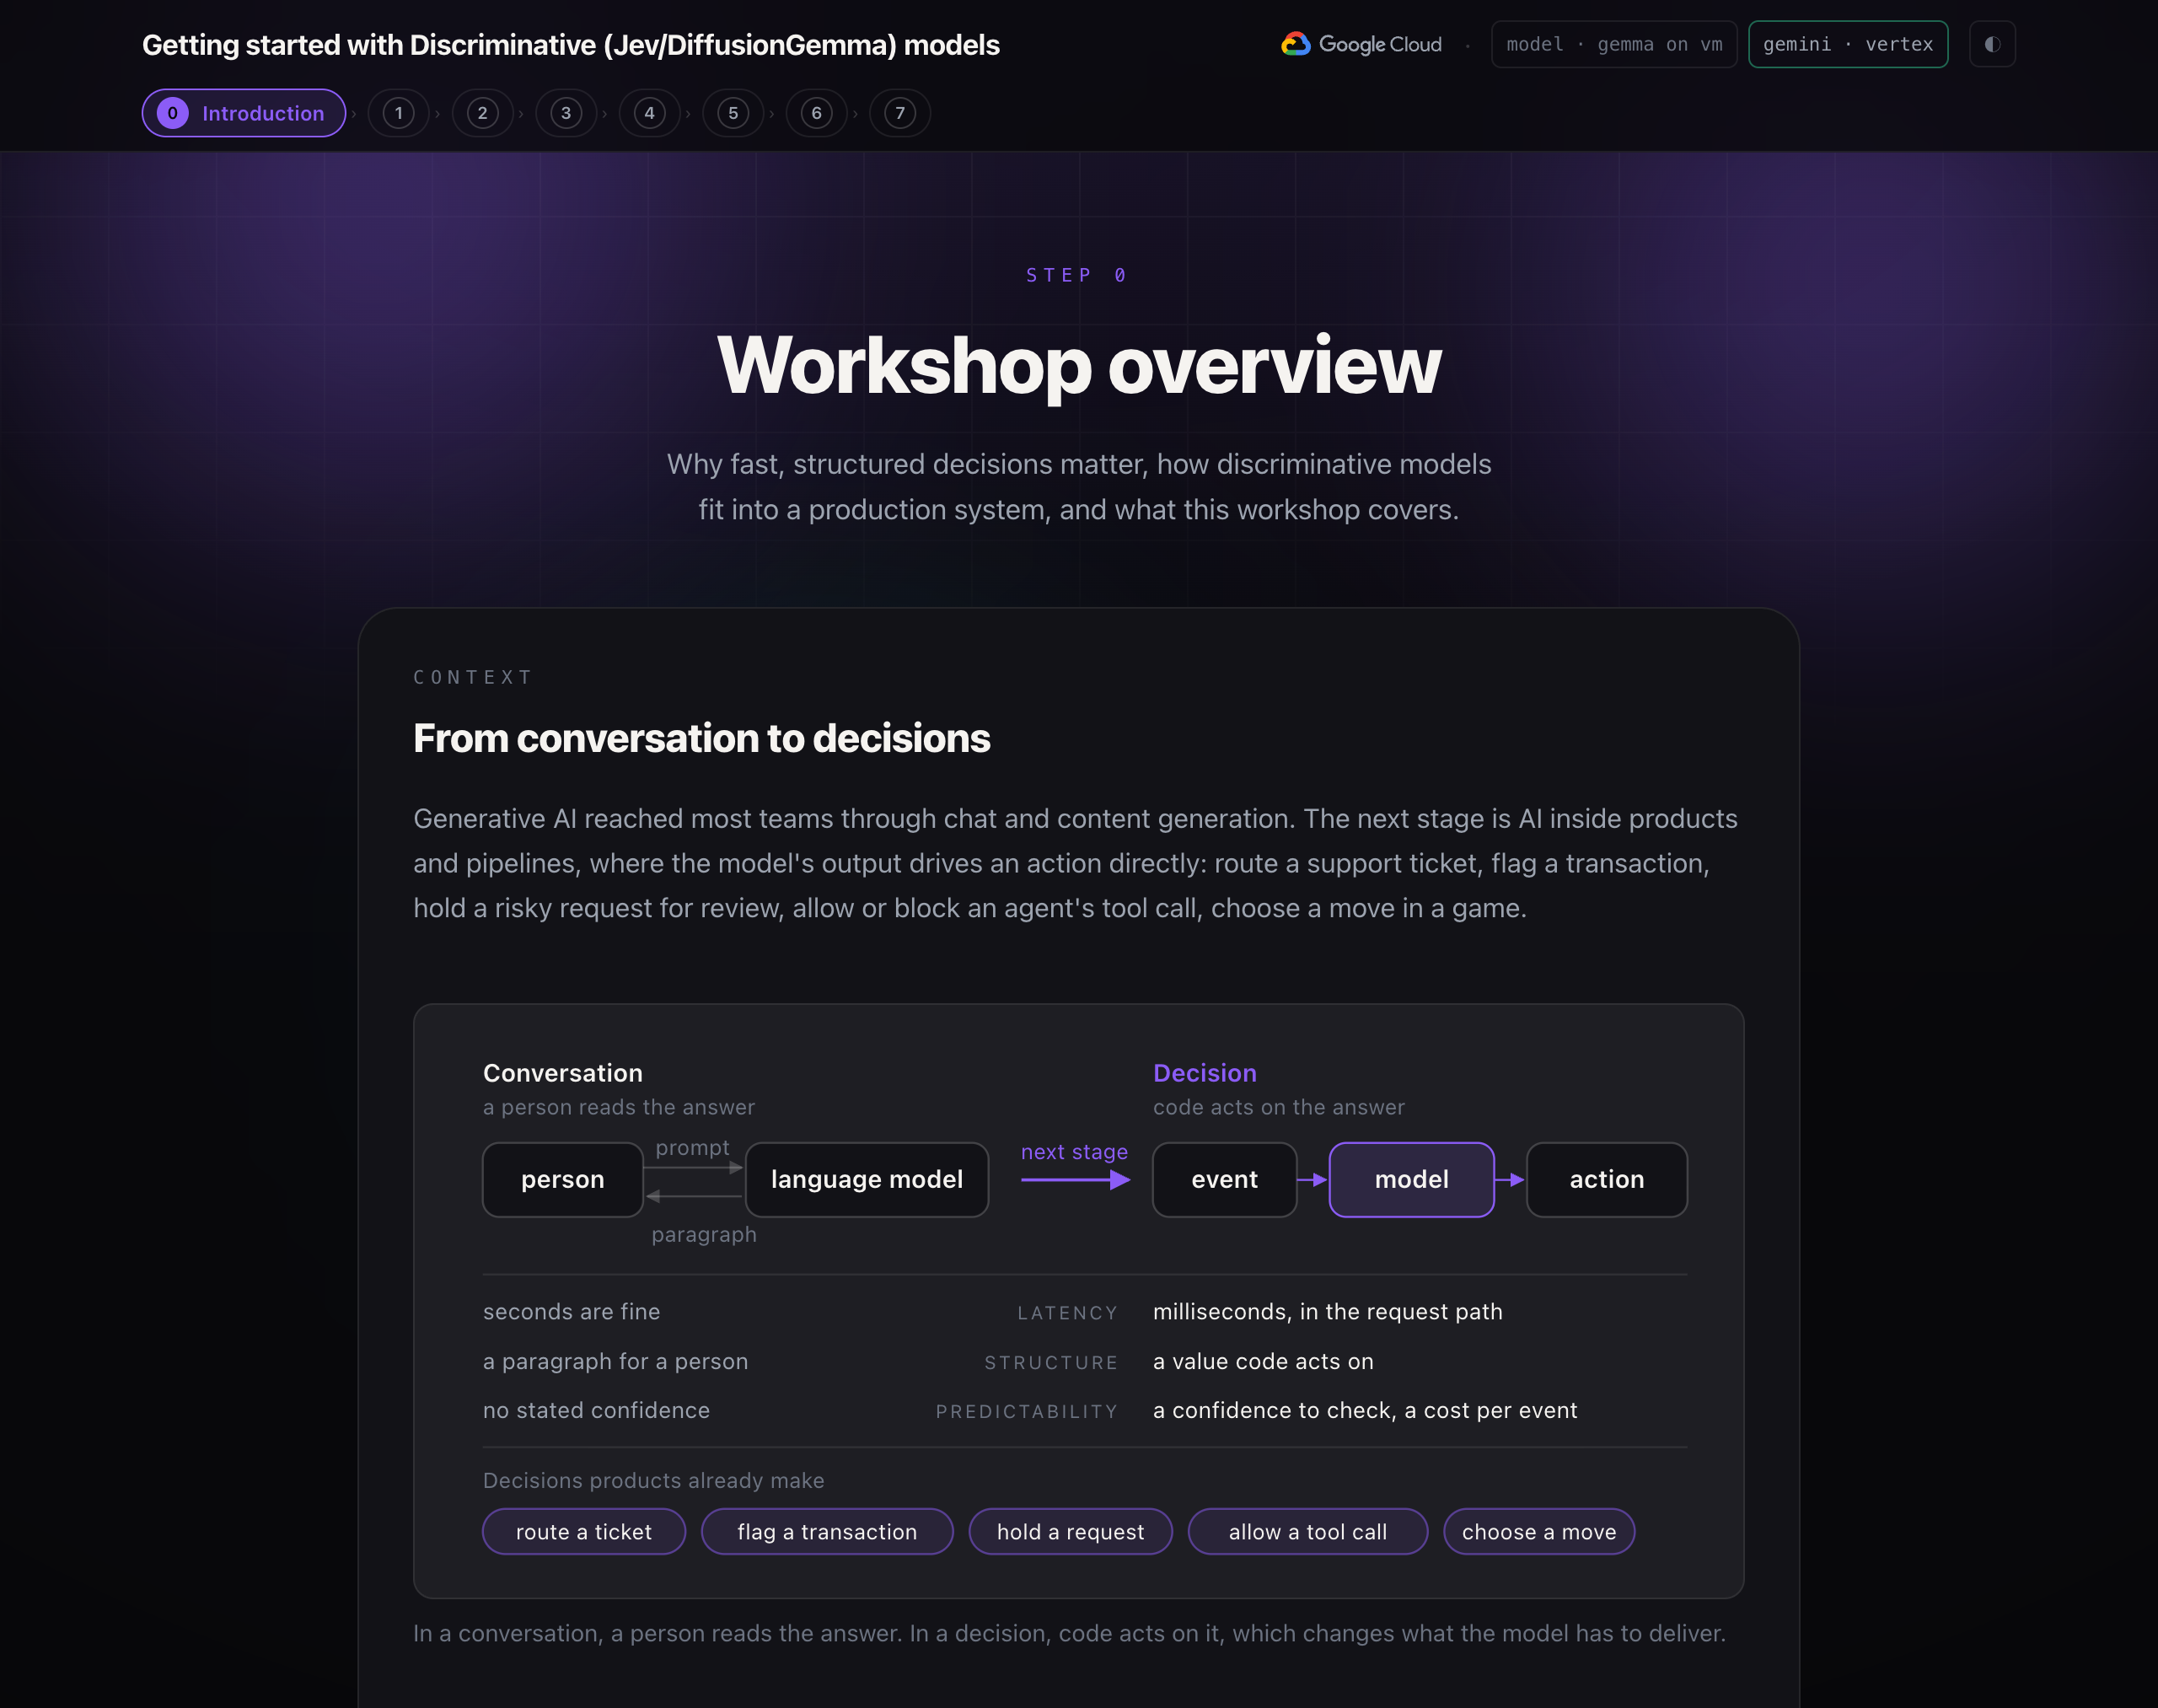Click the purple 'Decision' column heading
The height and width of the screenshot is (1708, 2158).
(x=1205, y=1073)
